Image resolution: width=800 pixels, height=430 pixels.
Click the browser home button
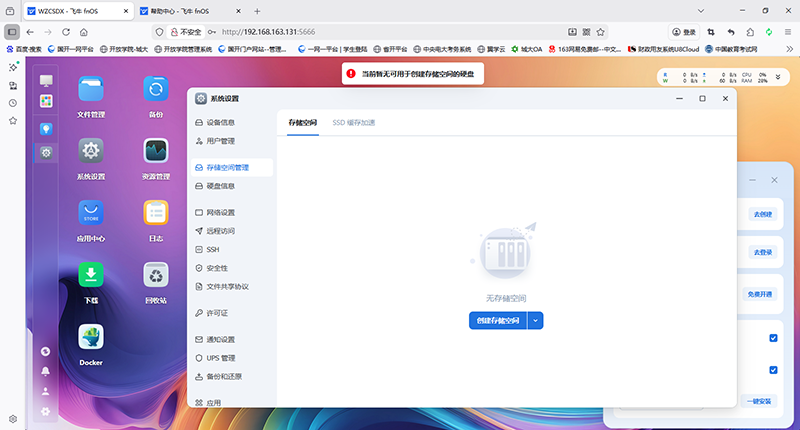click(84, 32)
